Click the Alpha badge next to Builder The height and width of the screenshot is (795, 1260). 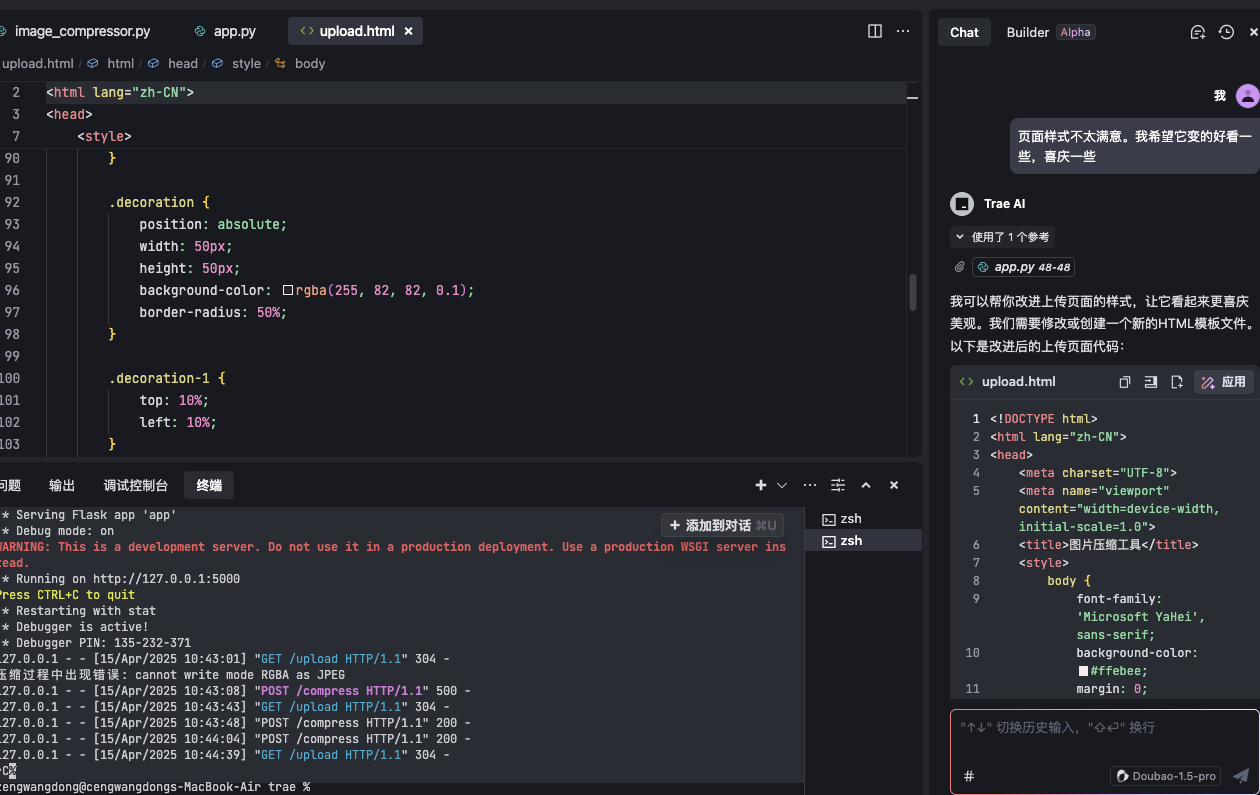[1075, 32]
